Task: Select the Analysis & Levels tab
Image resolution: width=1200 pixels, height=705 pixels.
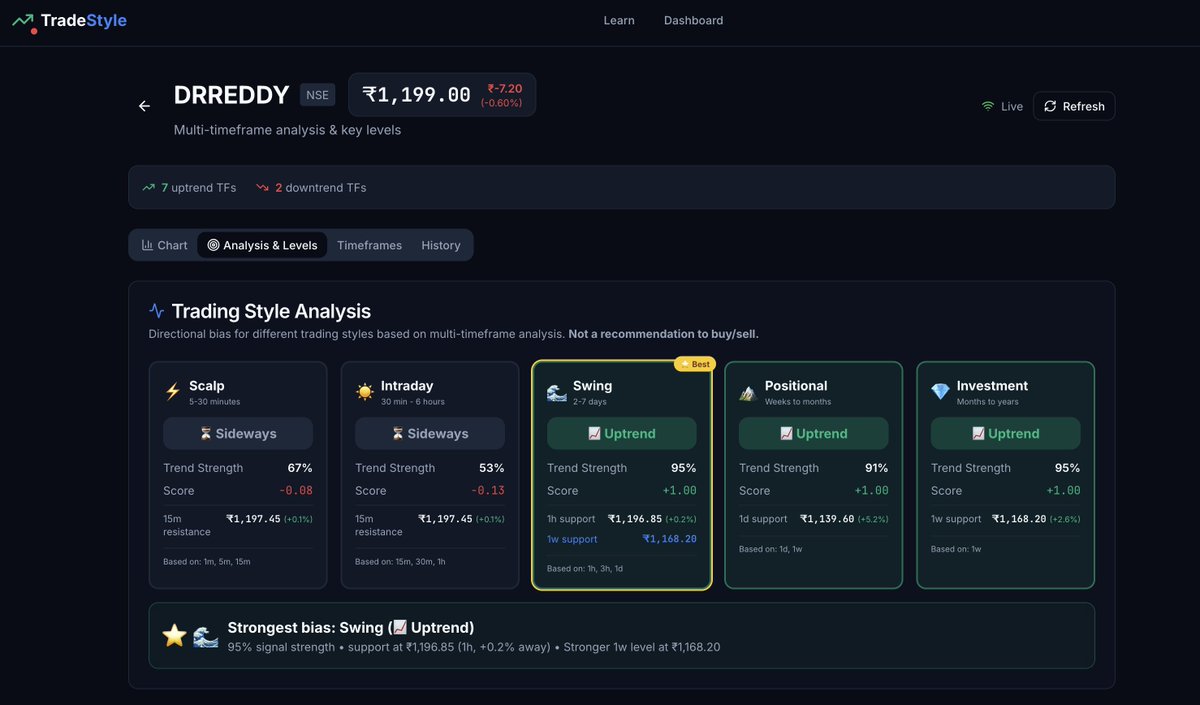Action: tap(262, 245)
